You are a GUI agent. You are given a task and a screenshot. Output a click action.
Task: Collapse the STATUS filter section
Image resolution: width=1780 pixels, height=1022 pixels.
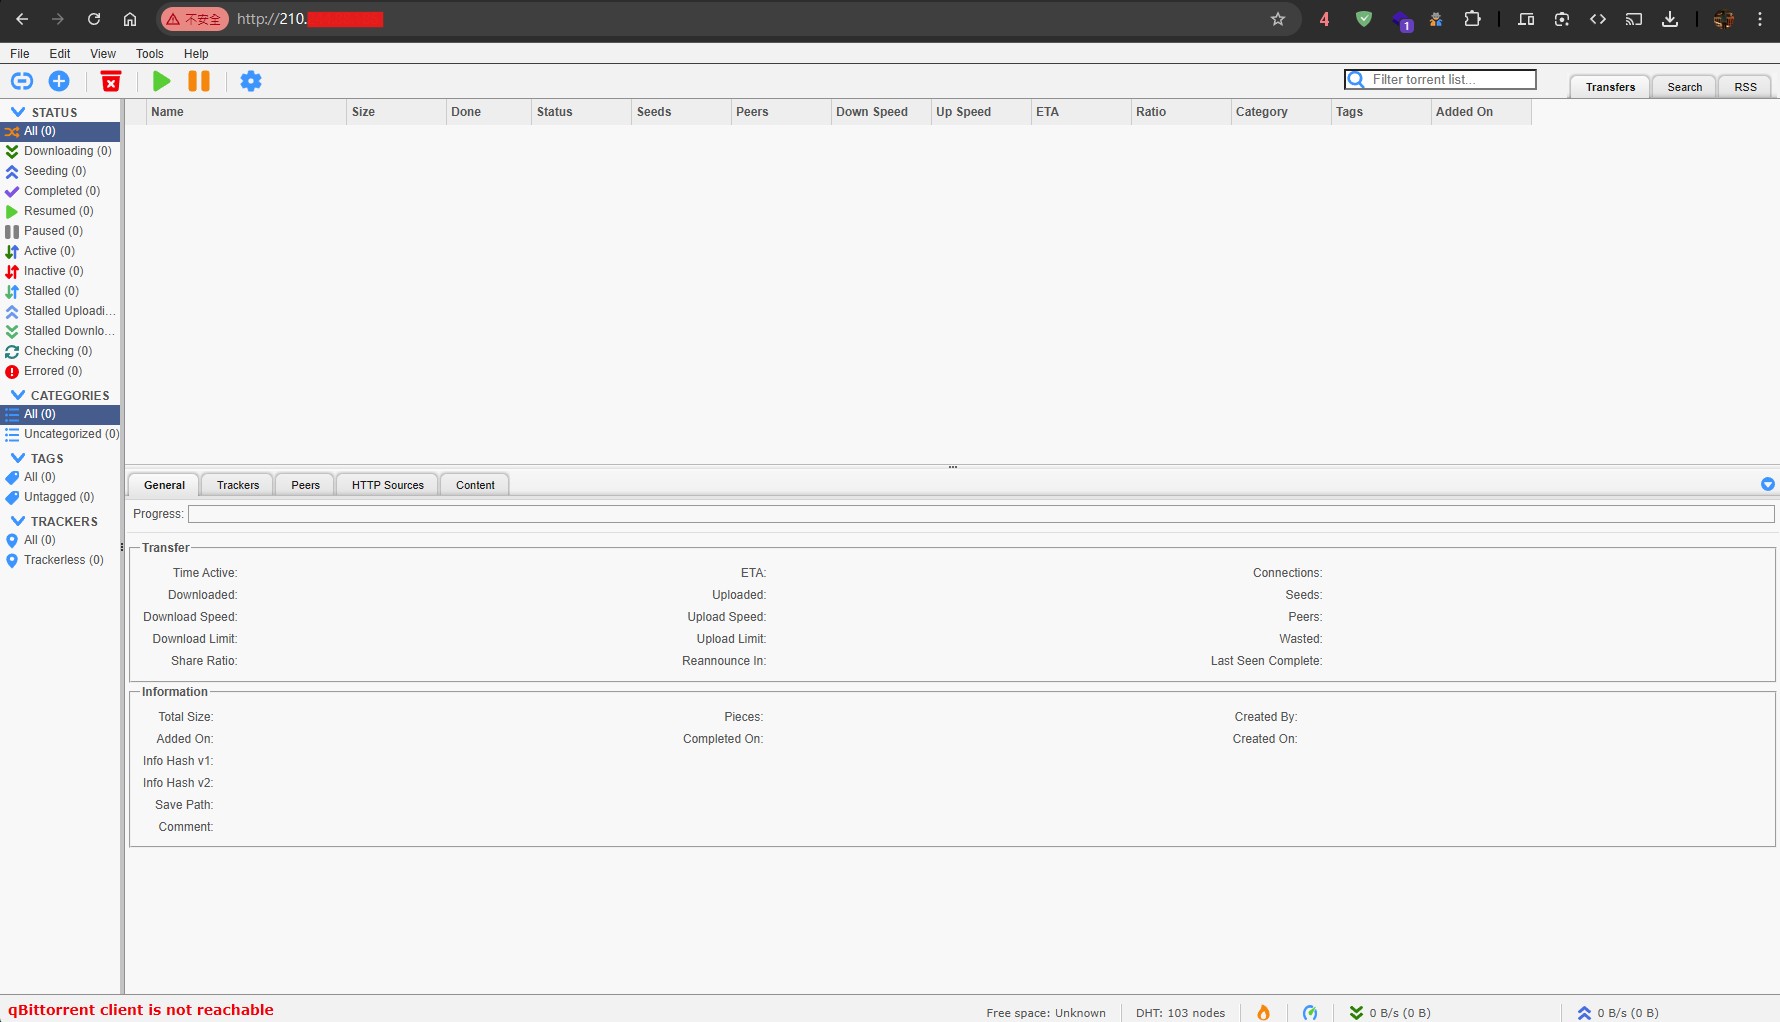[18, 112]
